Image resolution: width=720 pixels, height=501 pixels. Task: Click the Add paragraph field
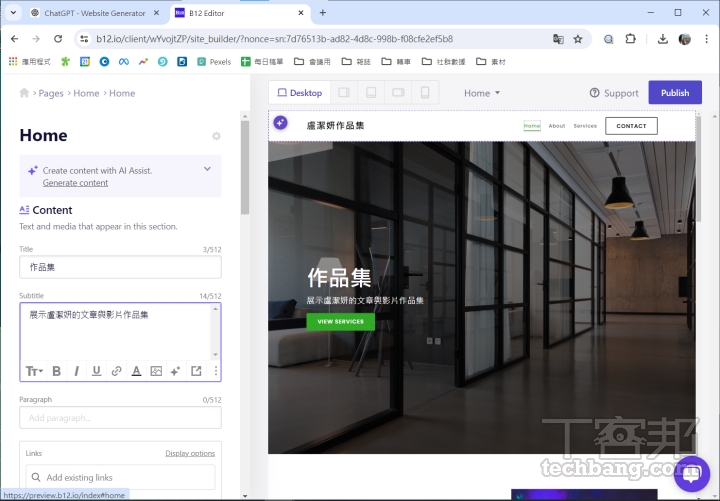point(120,418)
